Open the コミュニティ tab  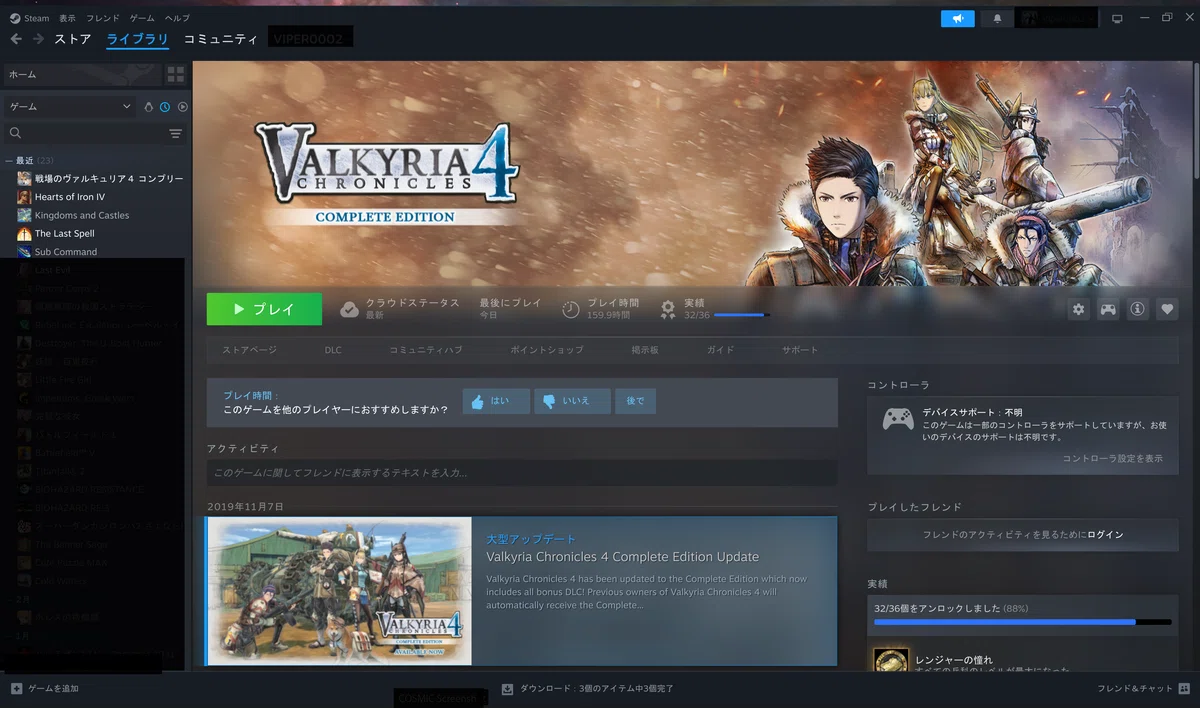point(220,39)
